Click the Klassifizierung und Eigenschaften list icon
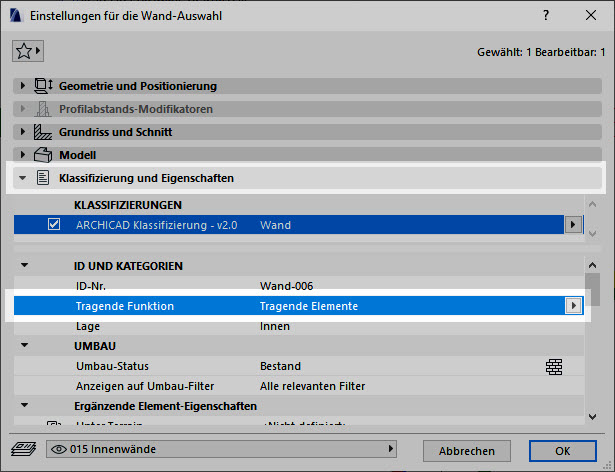Viewport: 615px width, 472px height. pos(43,178)
